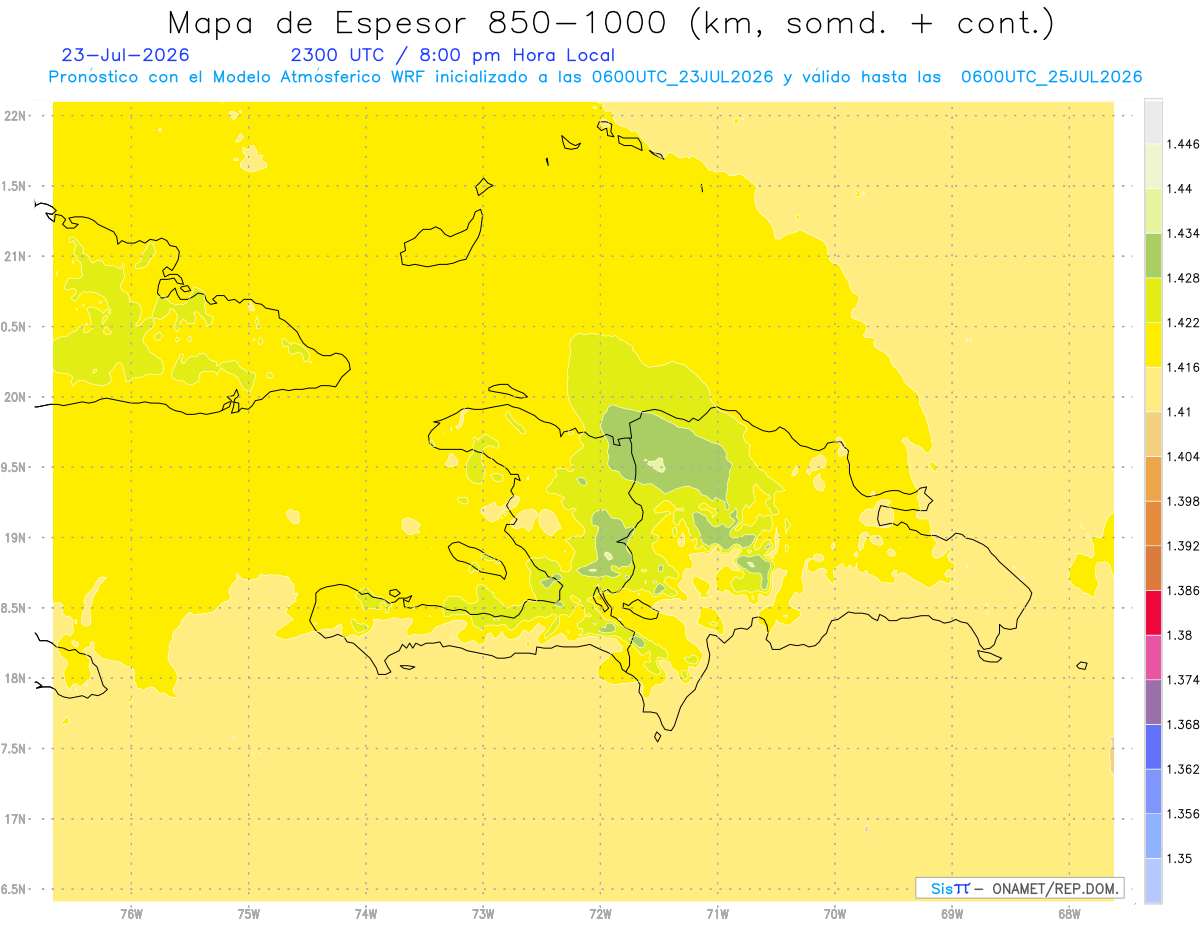Viewport: 1200px width, 927px height.
Task: Click the 'ONAMET/REP.DOM.' credit box
Action: pos(1020,888)
